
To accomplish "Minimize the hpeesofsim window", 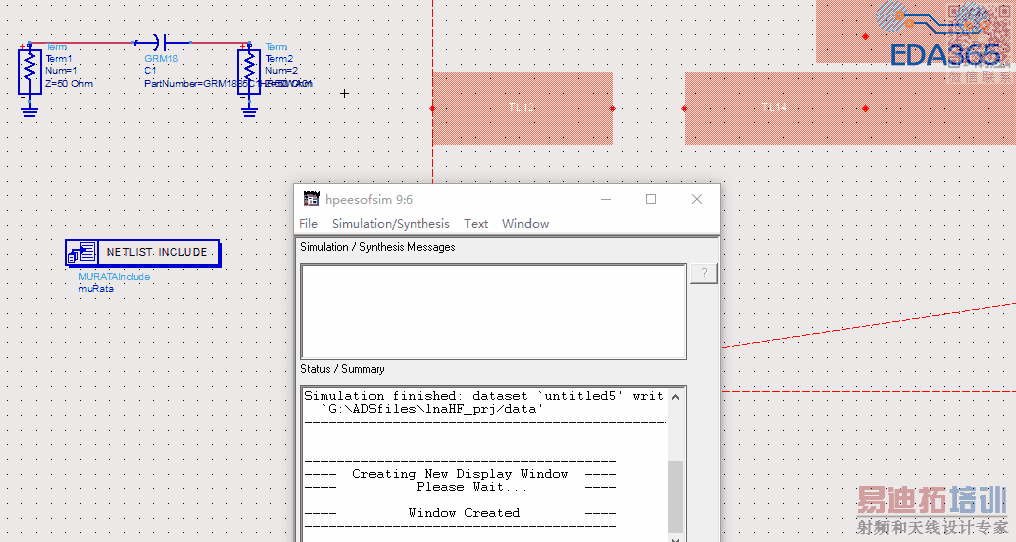I will 606,199.
